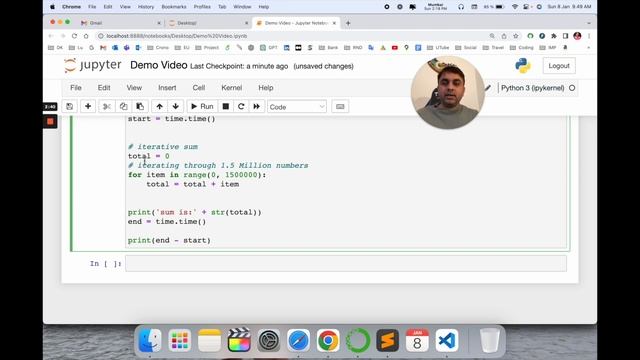
Task: Switch to the Desktop/ browser tab
Action: [208, 23]
